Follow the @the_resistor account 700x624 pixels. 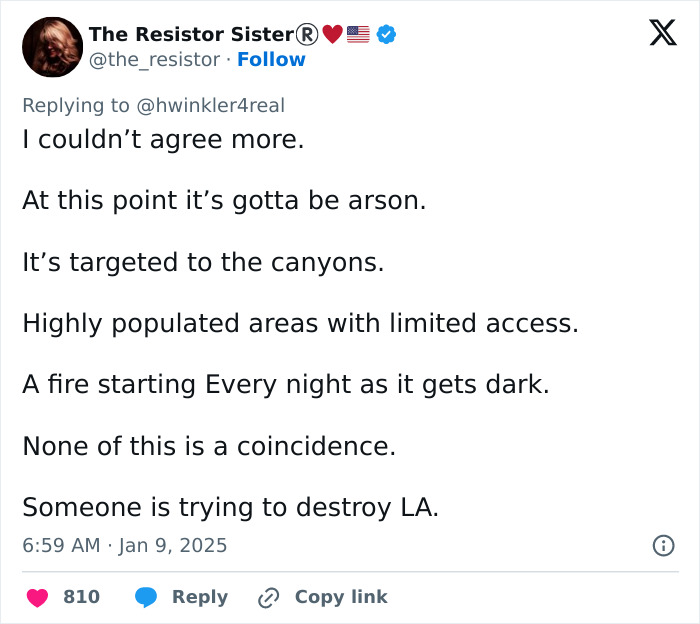click(271, 60)
